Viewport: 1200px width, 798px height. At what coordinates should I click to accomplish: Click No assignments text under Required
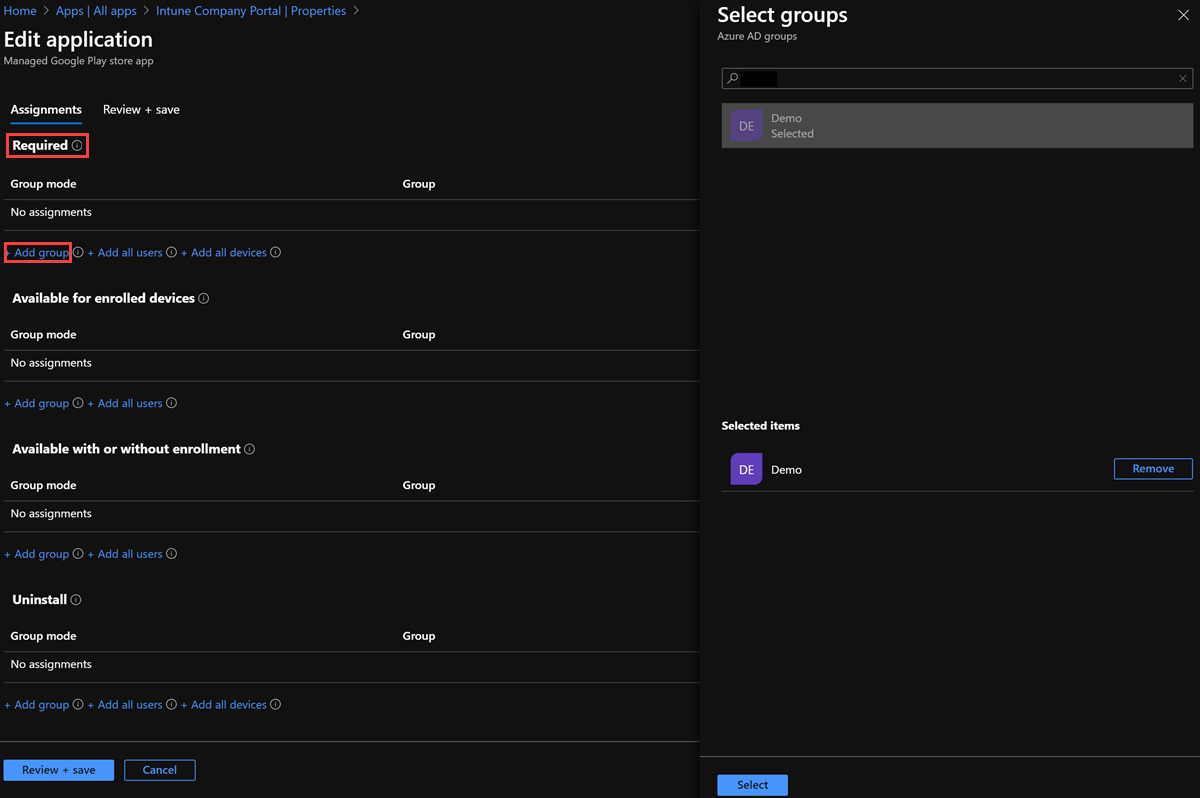(51, 212)
